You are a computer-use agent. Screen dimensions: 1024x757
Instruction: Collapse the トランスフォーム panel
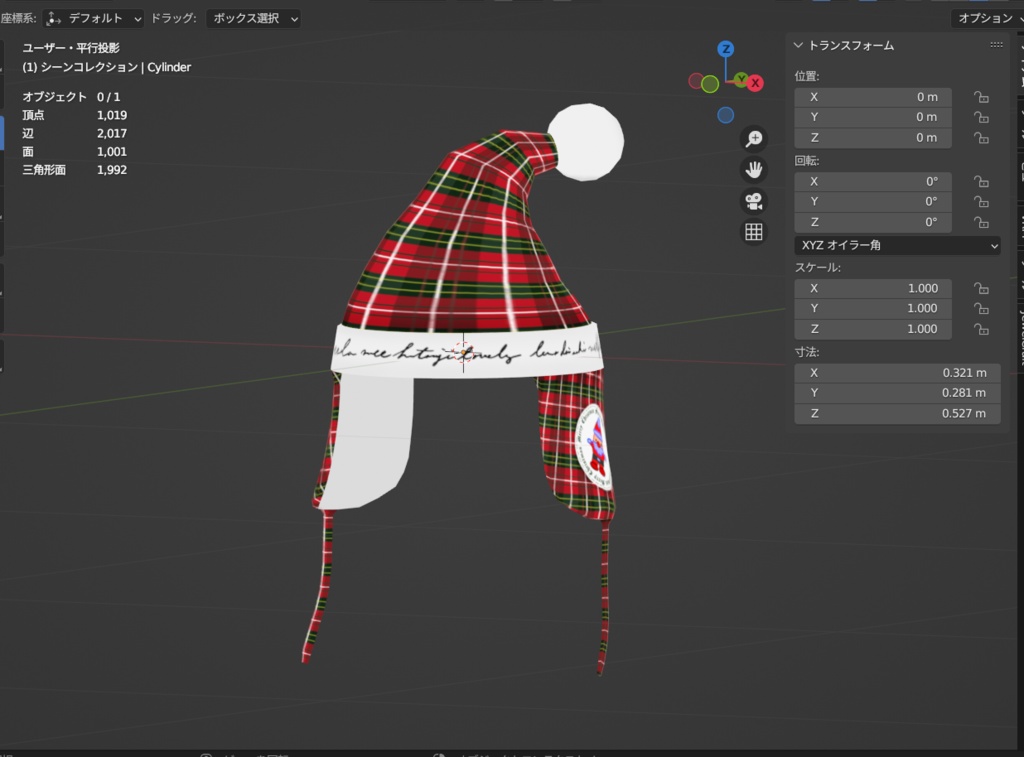click(x=798, y=45)
